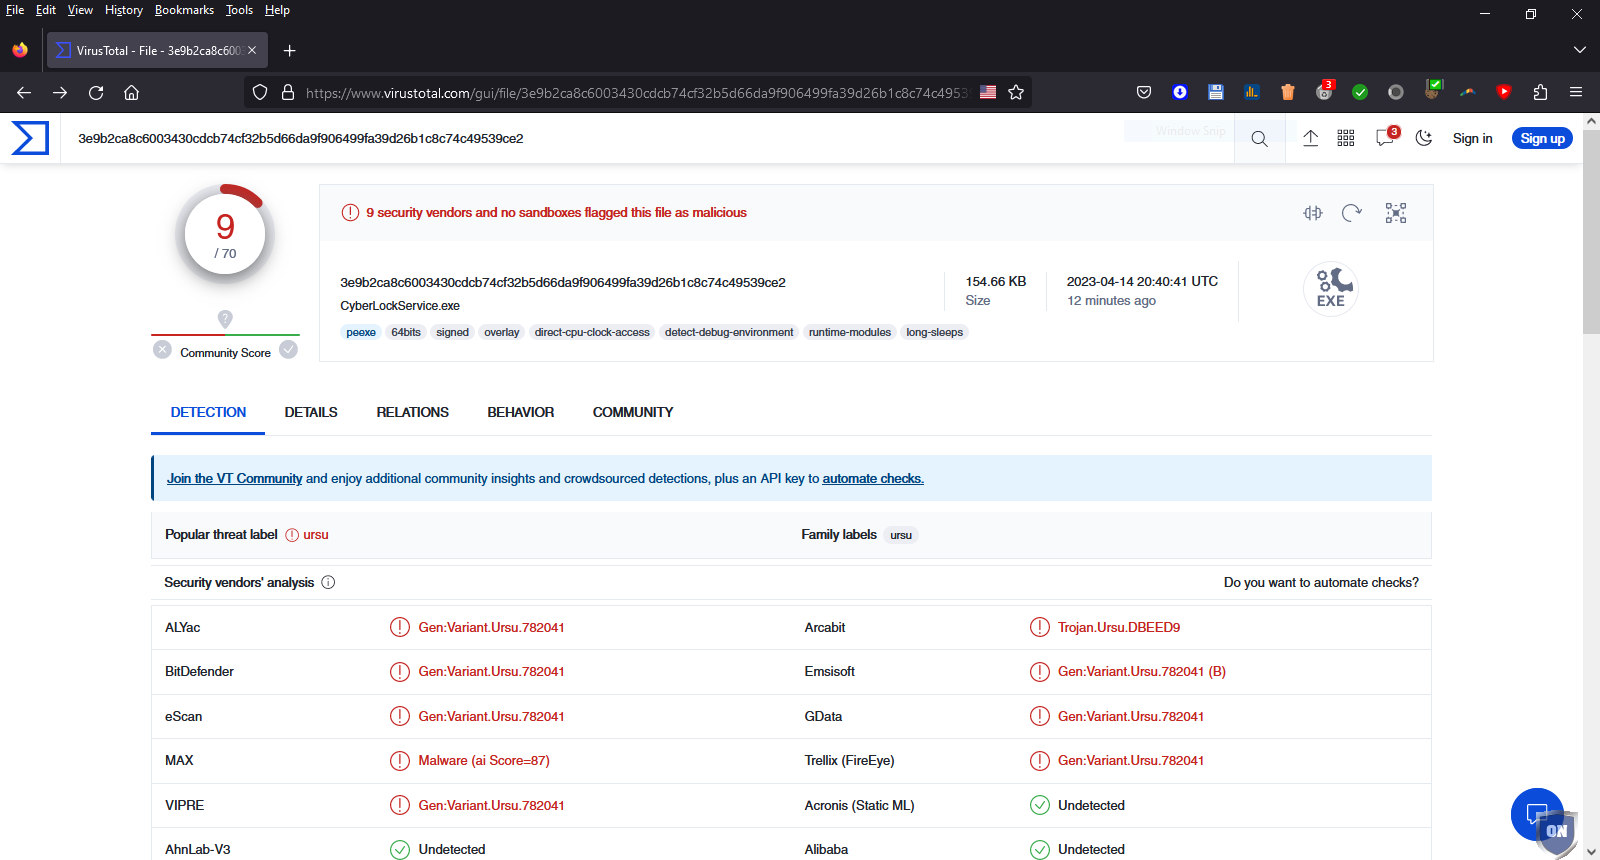1600x860 pixels.
Task: Vote negative on Community Score
Action: tap(162, 350)
